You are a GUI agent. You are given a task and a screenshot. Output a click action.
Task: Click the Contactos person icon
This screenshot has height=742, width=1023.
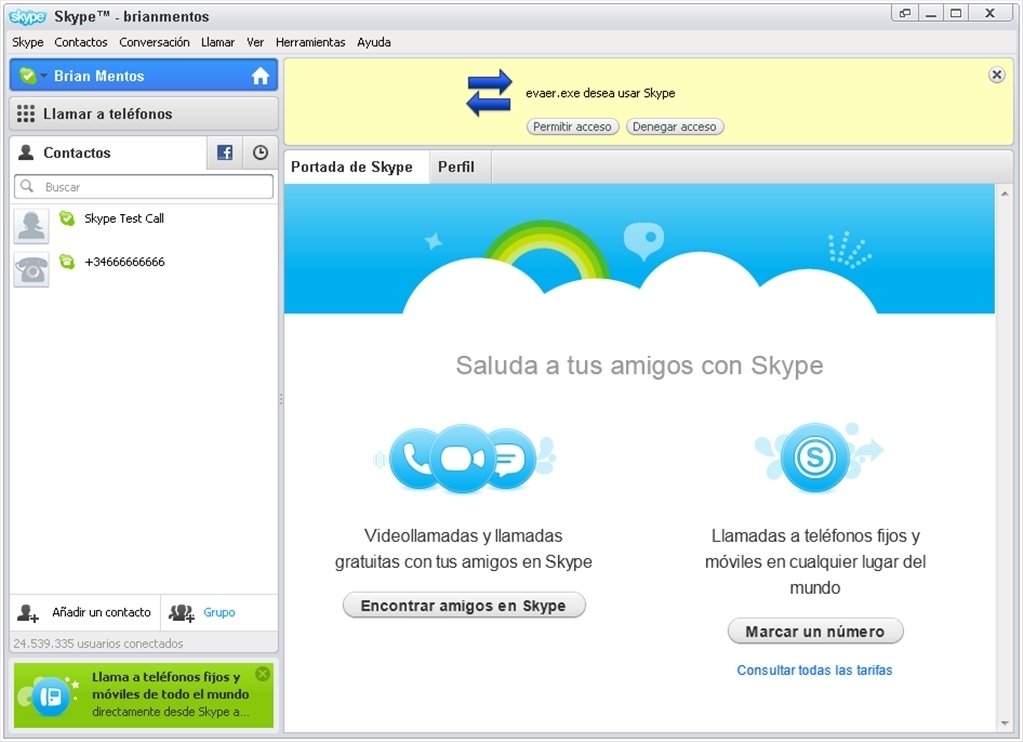pos(26,153)
